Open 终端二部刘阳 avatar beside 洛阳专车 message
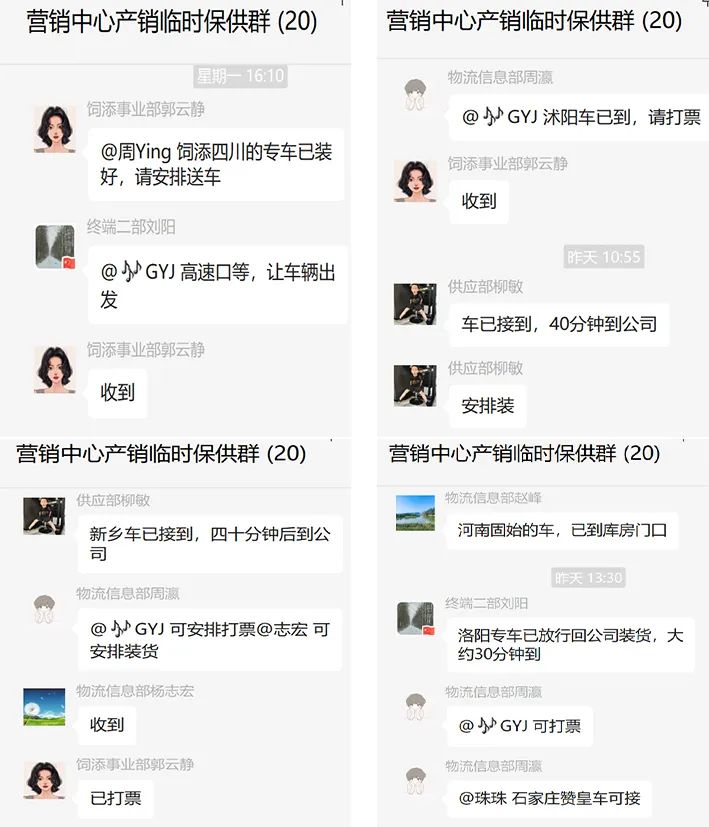The height and width of the screenshot is (827, 709). point(416,618)
